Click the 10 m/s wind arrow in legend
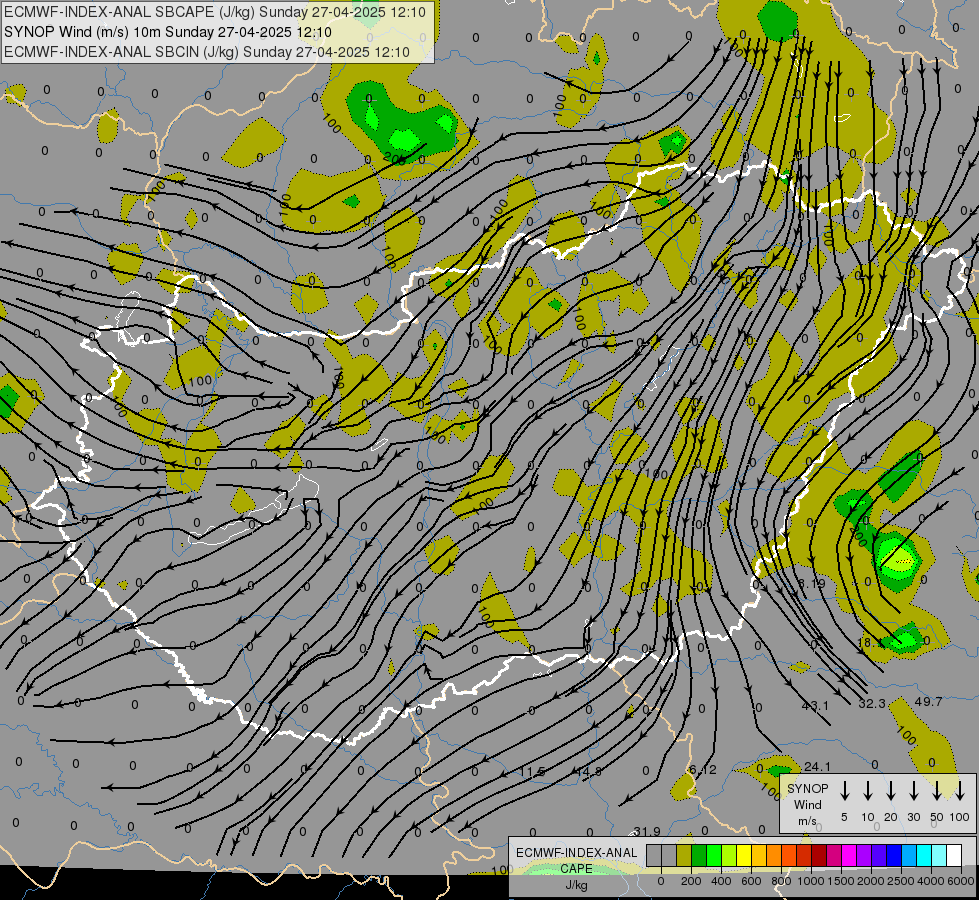 click(868, 791)
